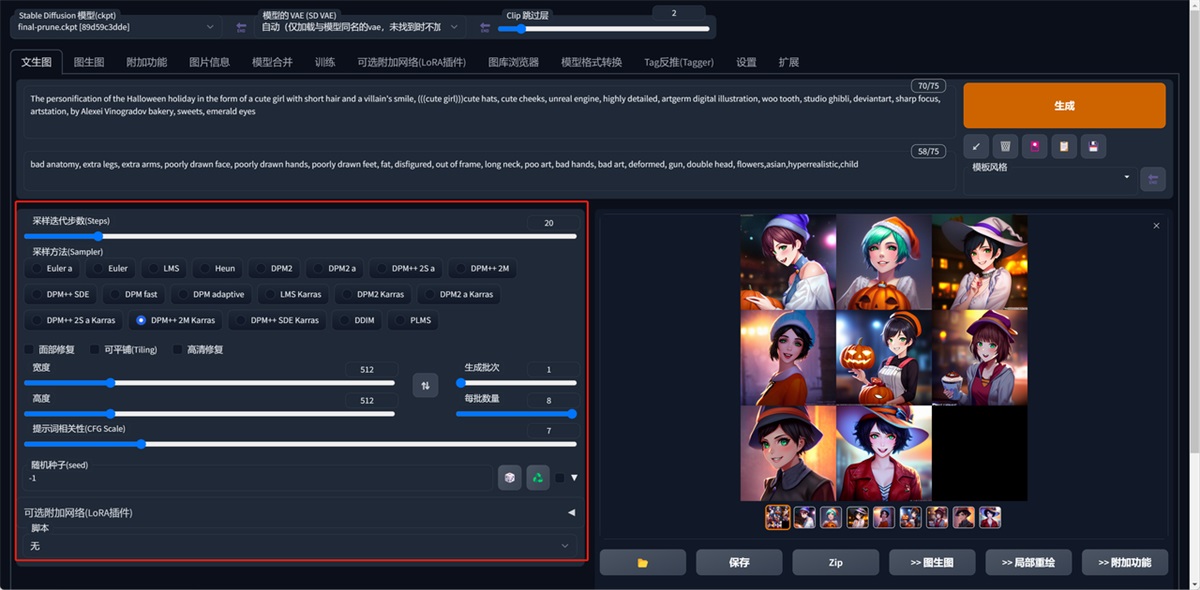Click the orange 生成 button

click(x=1064, y=105)
